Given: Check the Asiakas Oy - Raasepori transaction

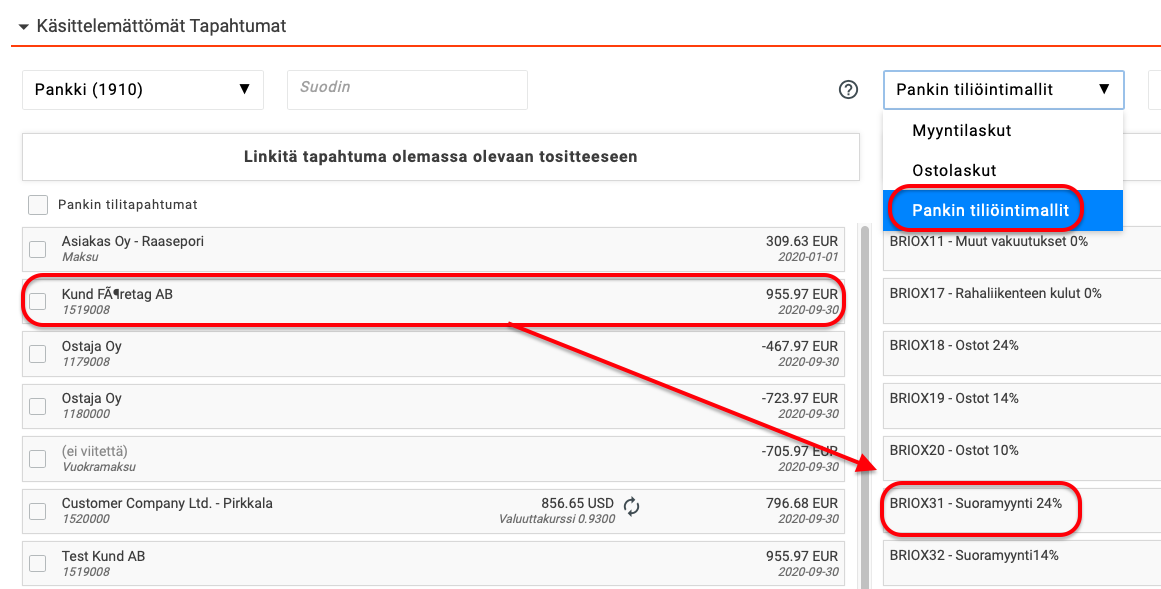Looking at the screenshot, I should tap(38, 250).
